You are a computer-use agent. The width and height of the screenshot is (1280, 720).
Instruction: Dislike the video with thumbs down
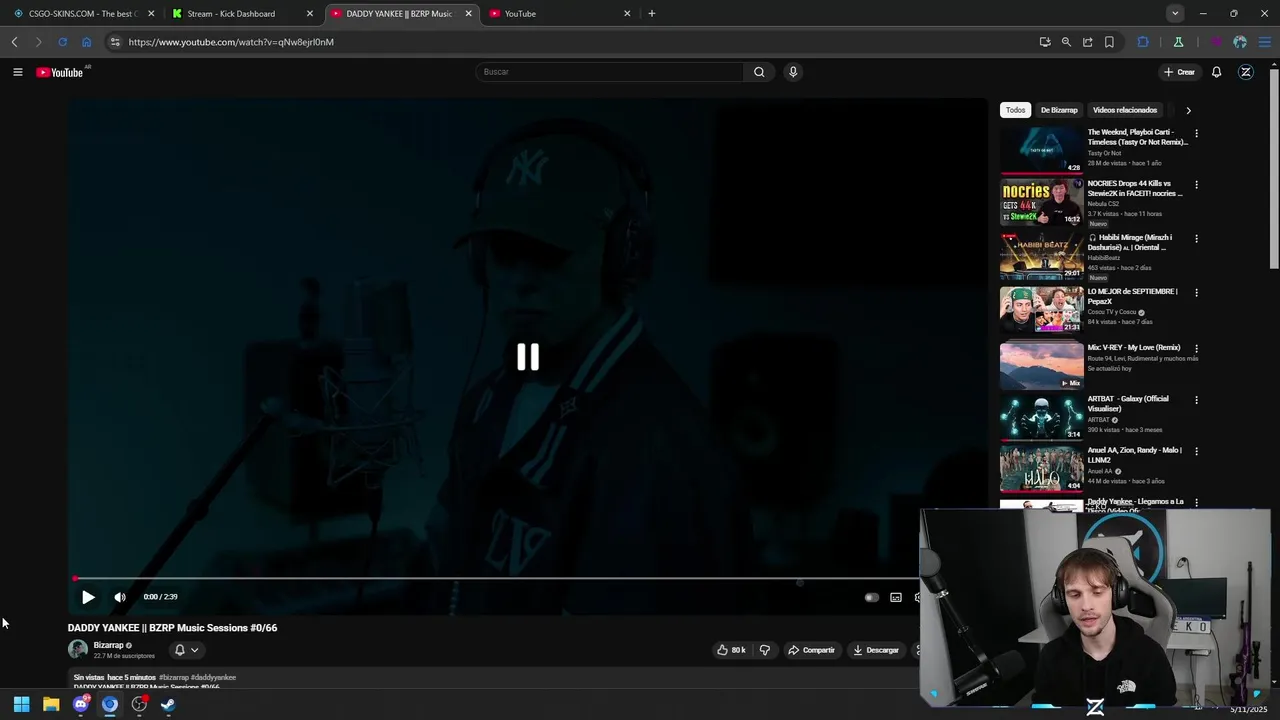pos(765,650)
